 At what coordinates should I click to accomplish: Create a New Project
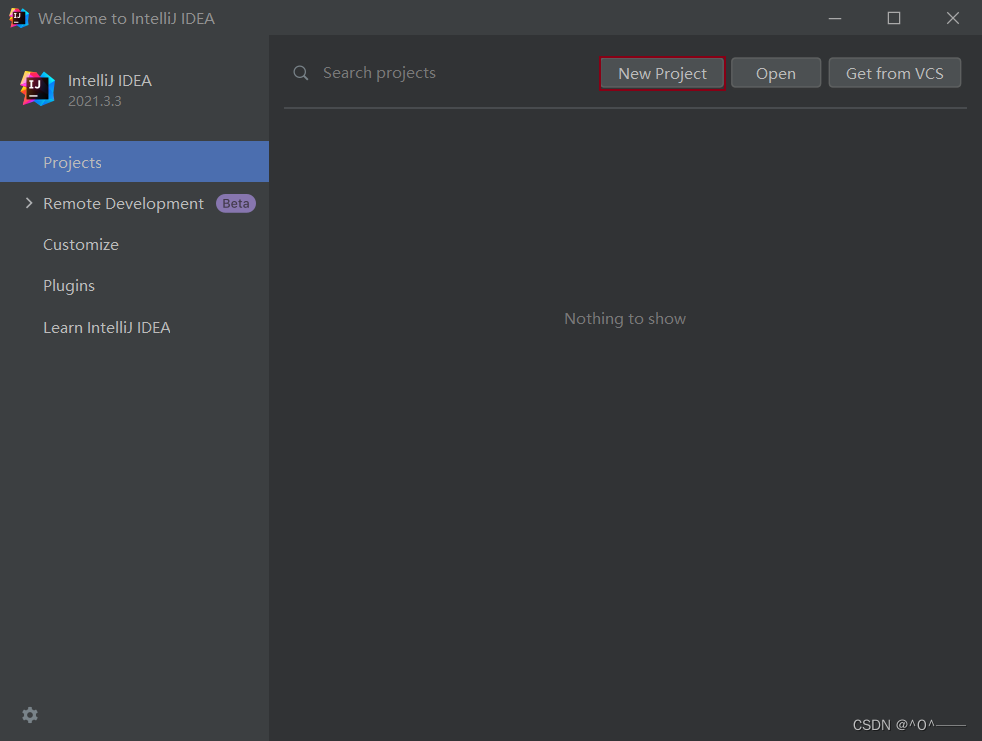tap(662, 73)
